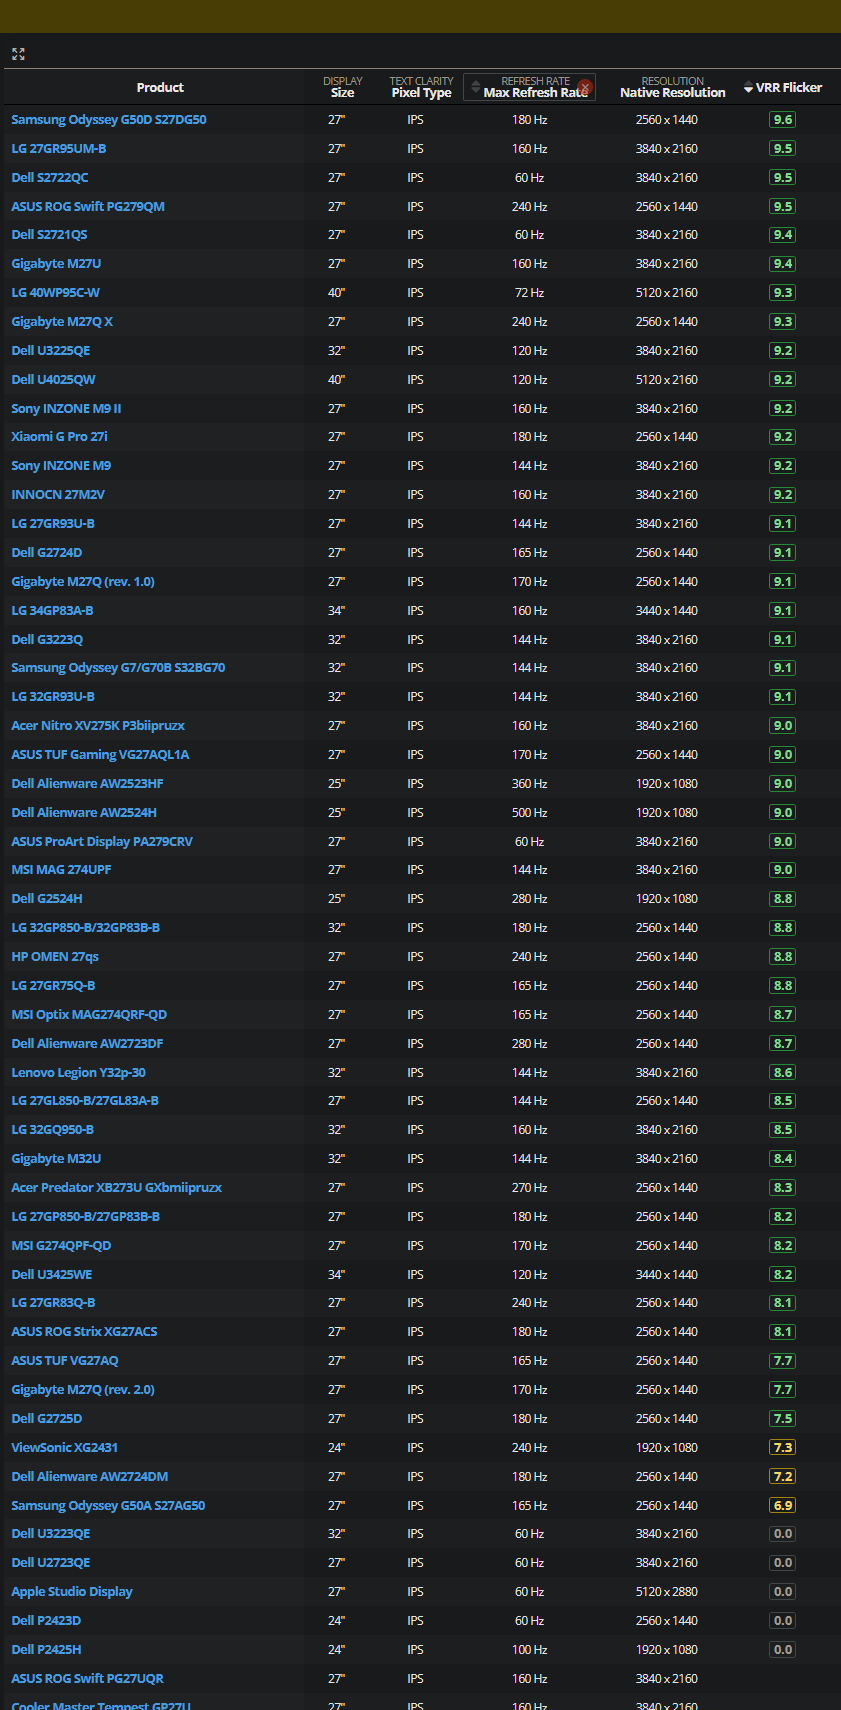The image size is (841, 1710).
Task: Open the Samsung Odyssey G50D S27DG50 link
Action: click(109, 119)
